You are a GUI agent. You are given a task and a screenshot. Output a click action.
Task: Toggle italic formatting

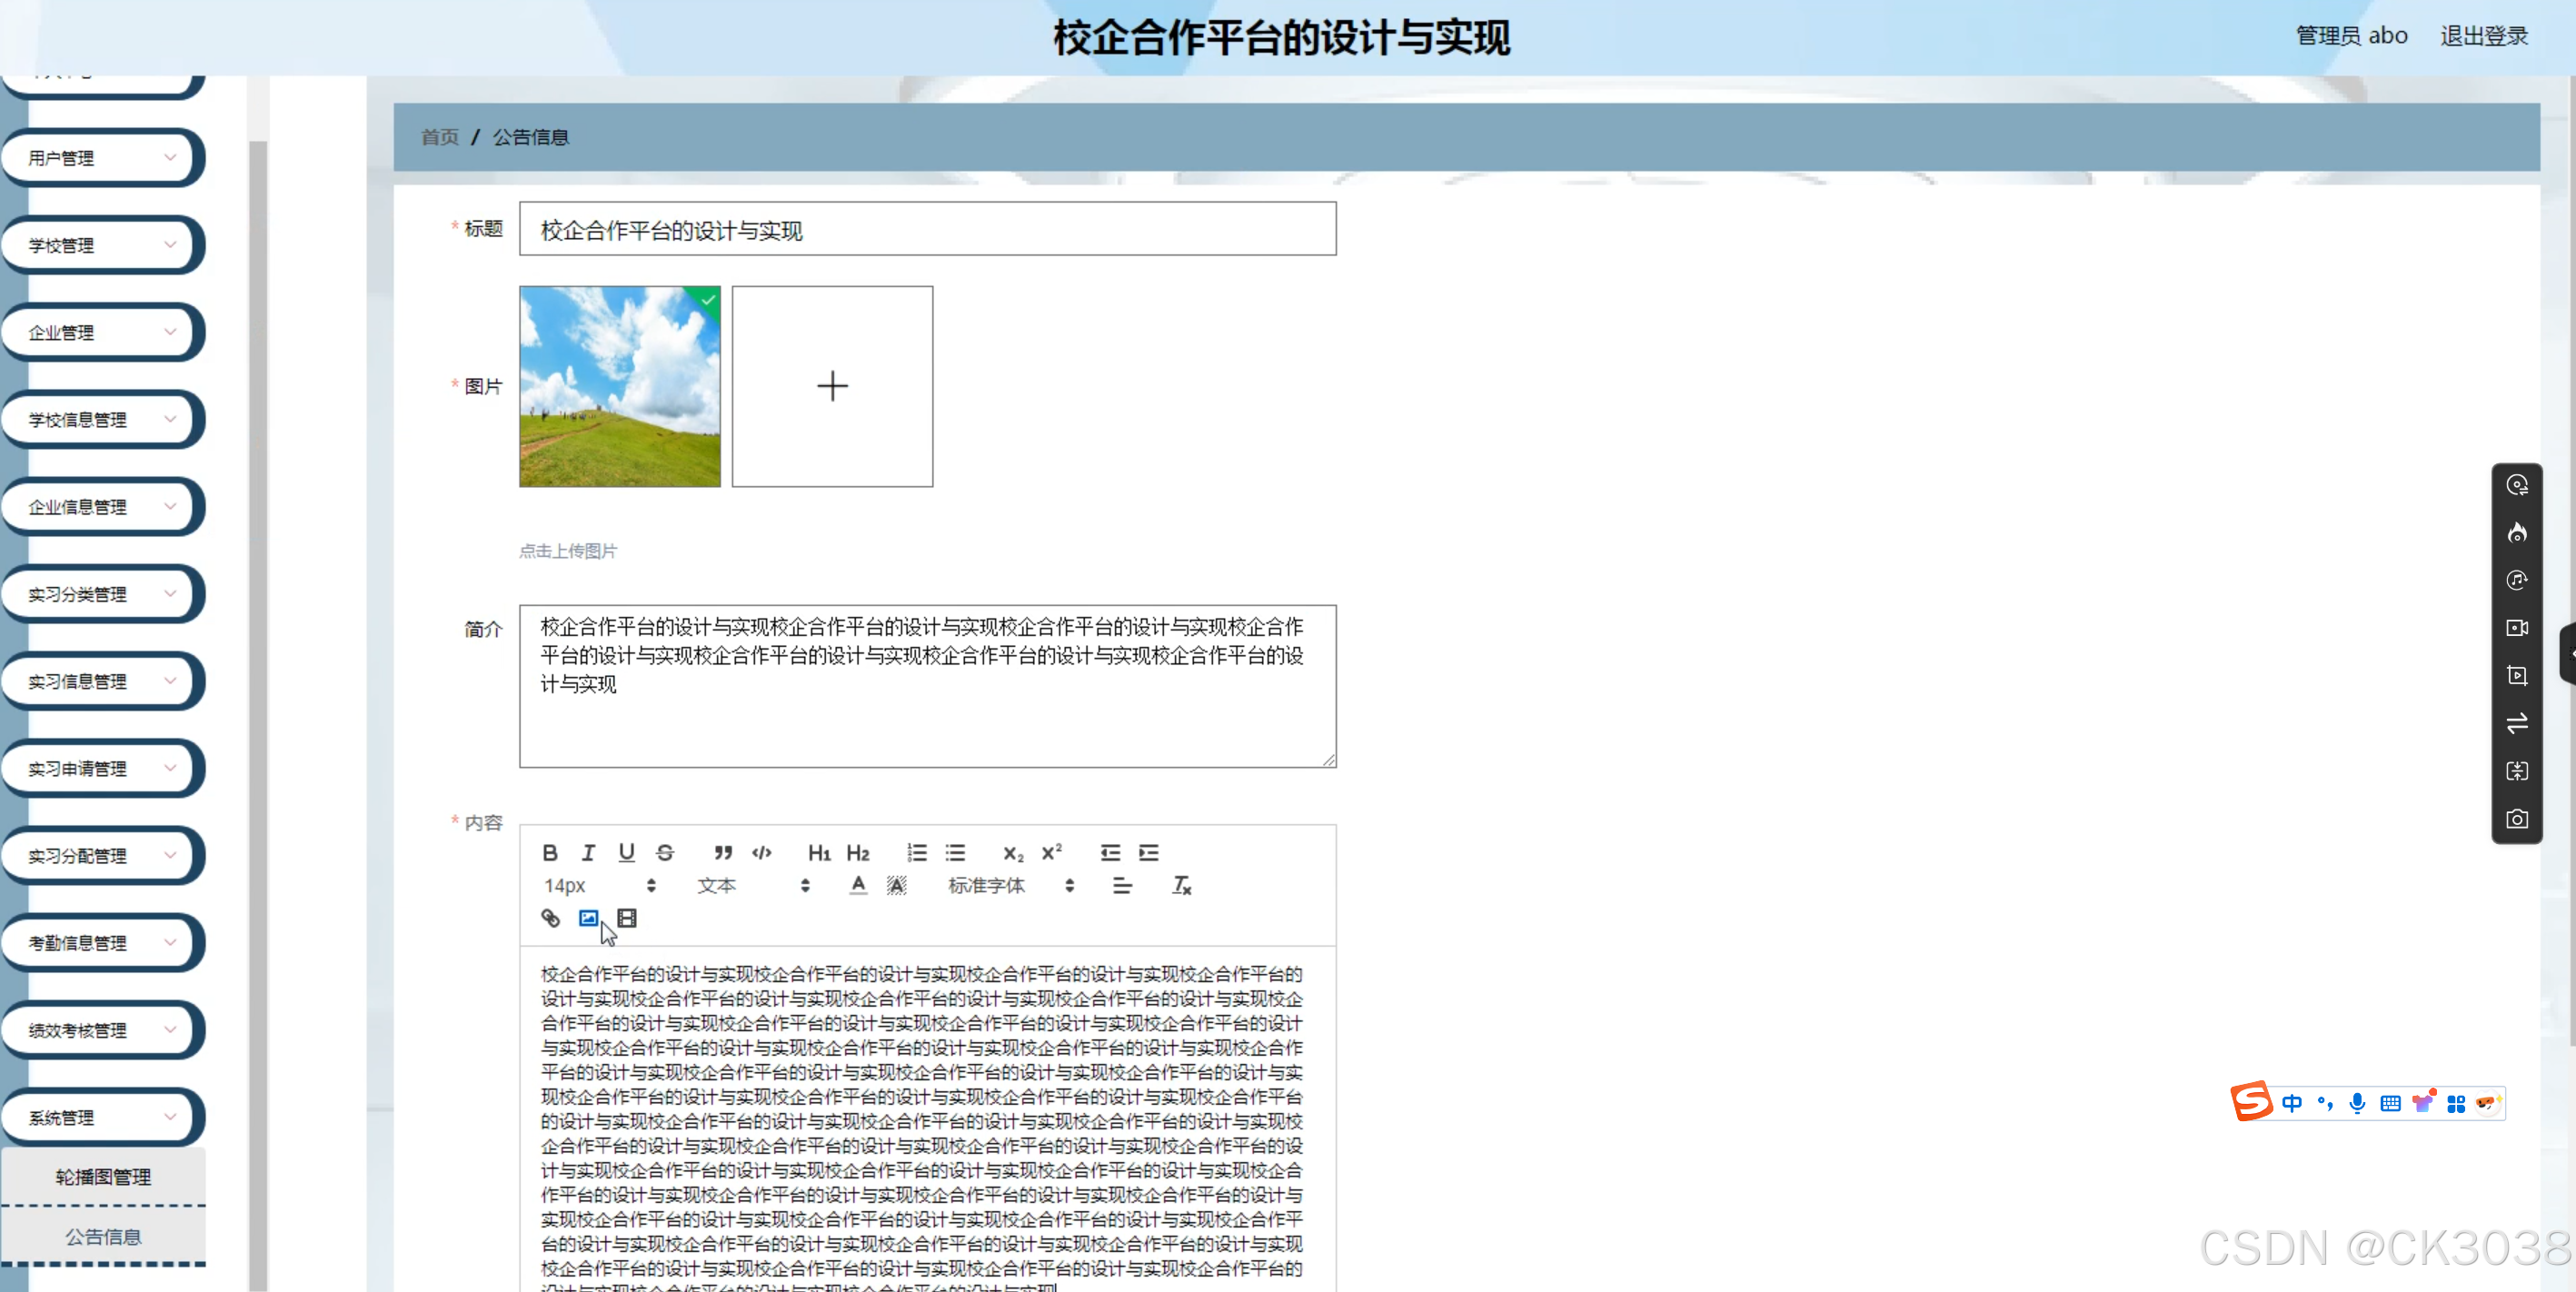588,853
